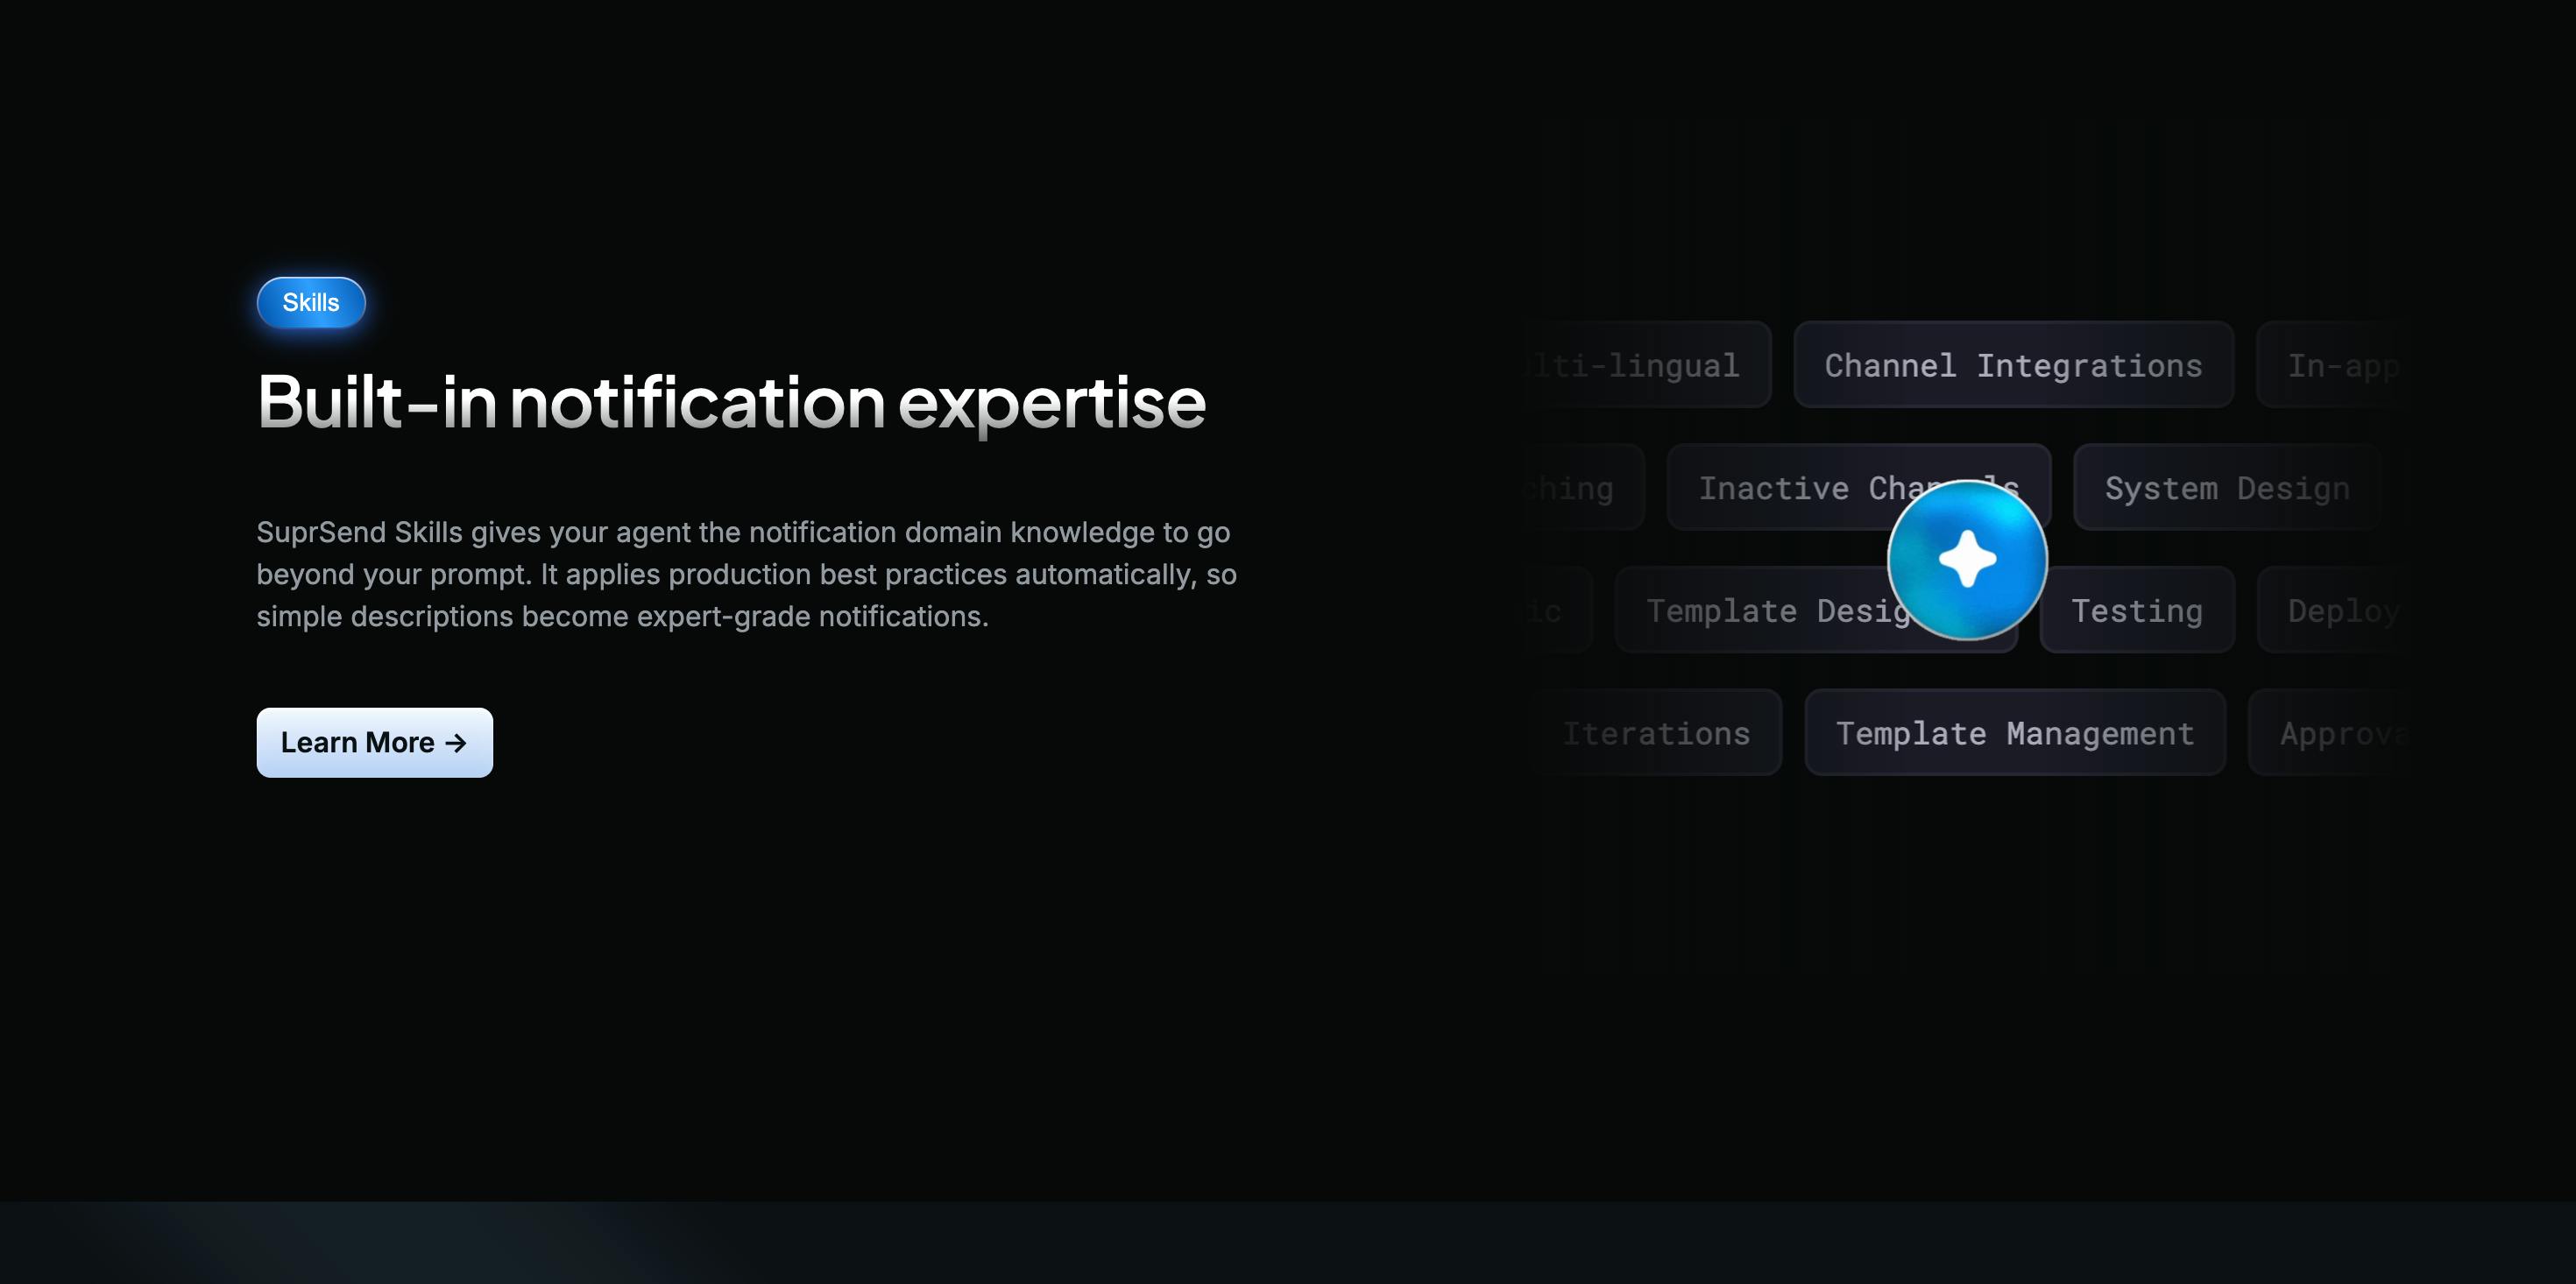Click the blue sparkle orb icon
Image resolution: width=2576 pixels, height=1284 pixels.
tap(1967, 559)
